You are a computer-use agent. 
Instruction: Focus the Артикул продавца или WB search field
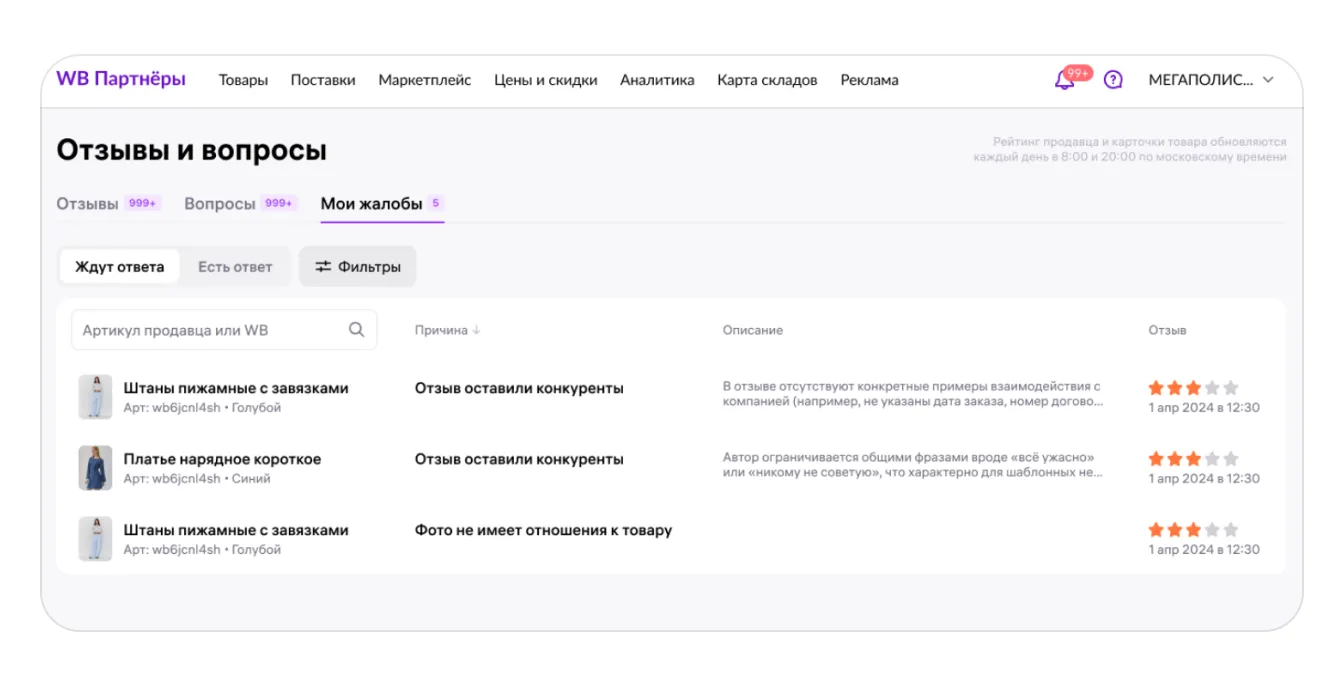click(210, 330)
